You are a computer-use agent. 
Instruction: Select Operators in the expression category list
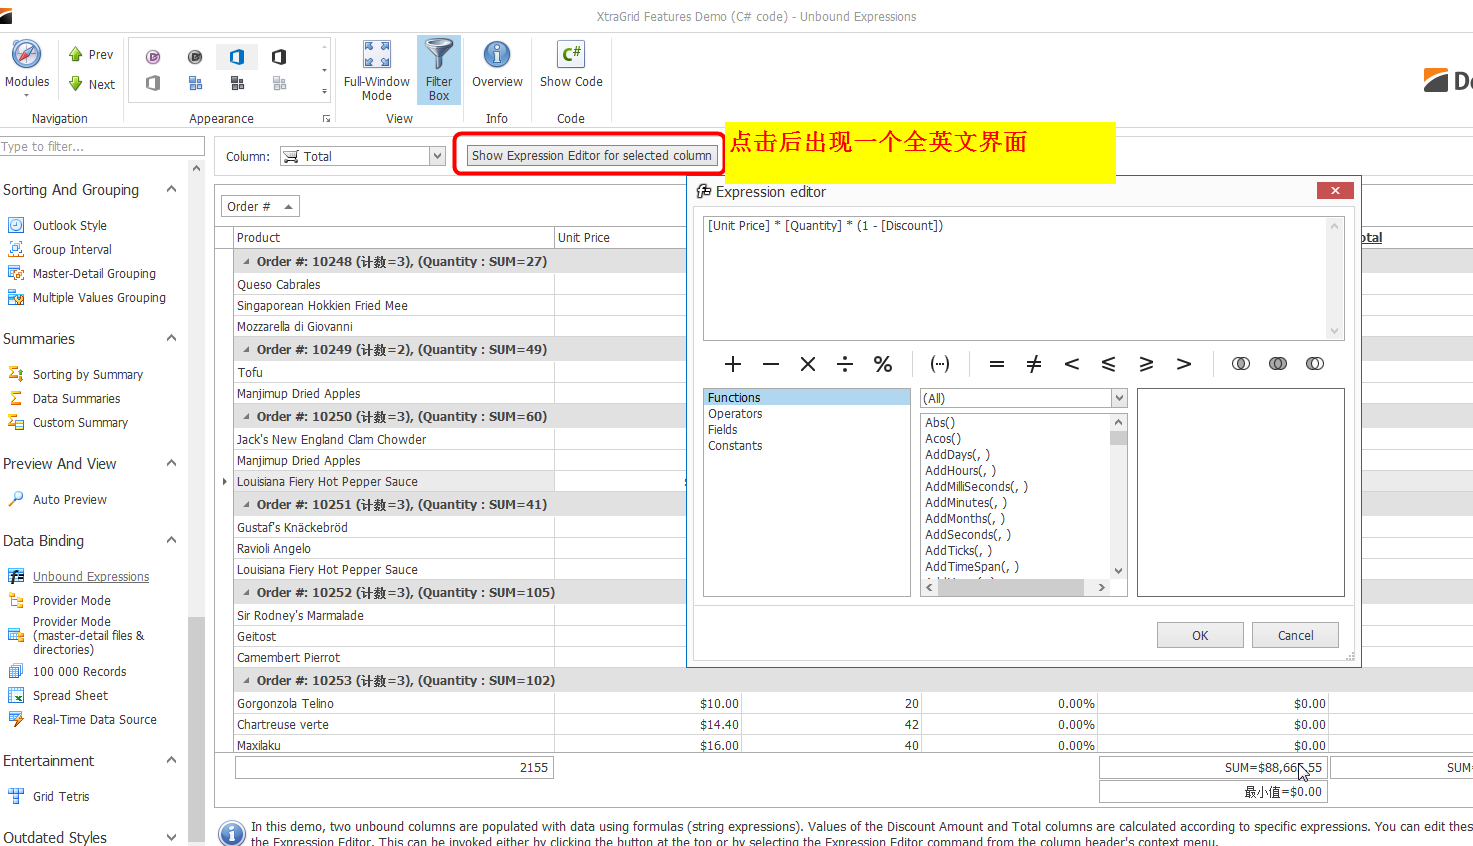point(735,414)
